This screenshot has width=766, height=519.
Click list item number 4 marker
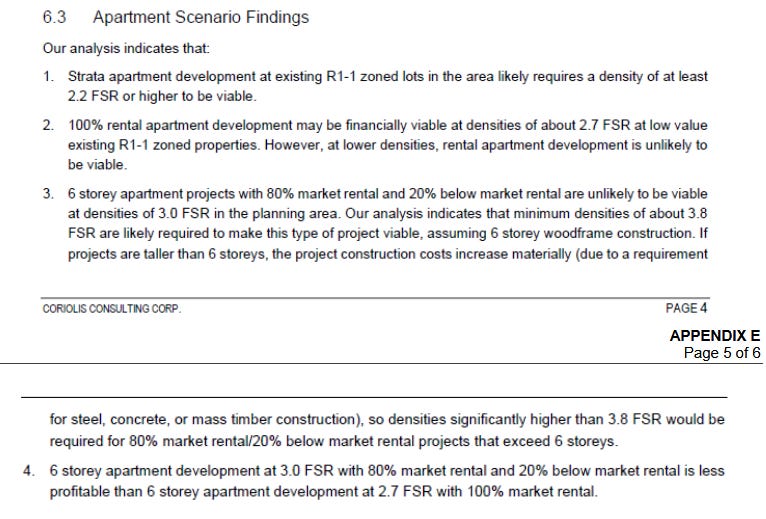[x=29, y=471]
